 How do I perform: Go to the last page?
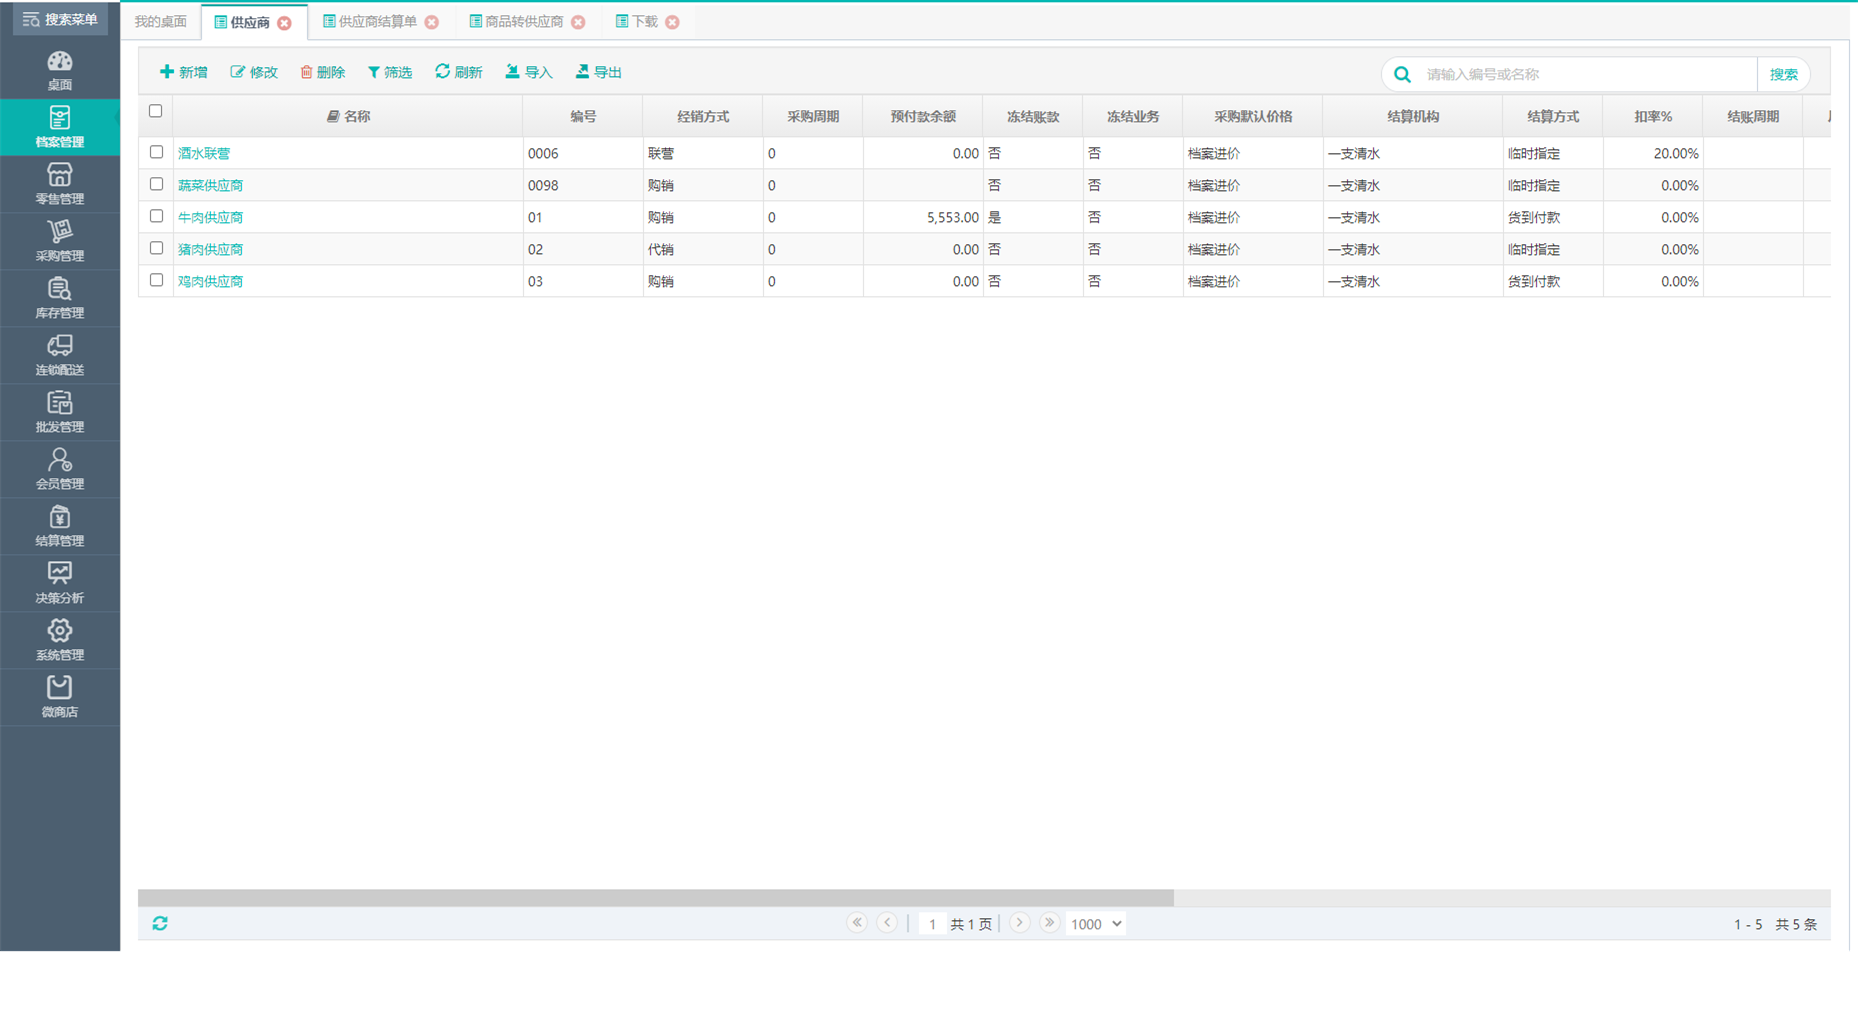pos(1049,923)
